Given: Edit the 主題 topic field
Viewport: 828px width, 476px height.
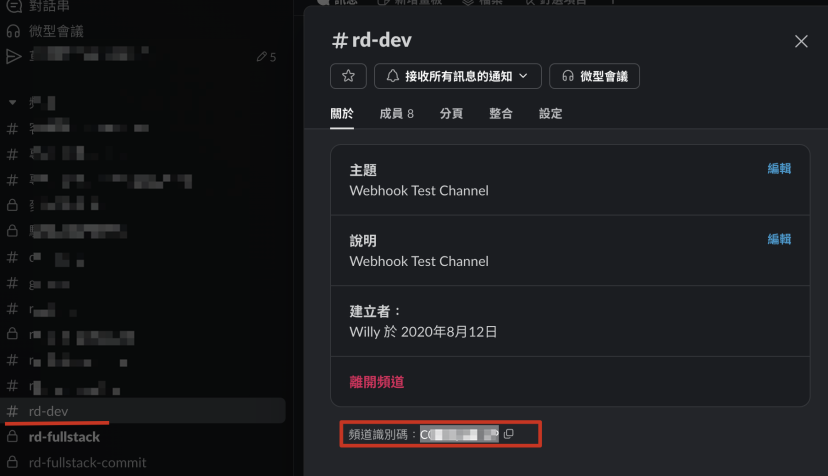Looking at the screenshot, I should 779,169.
